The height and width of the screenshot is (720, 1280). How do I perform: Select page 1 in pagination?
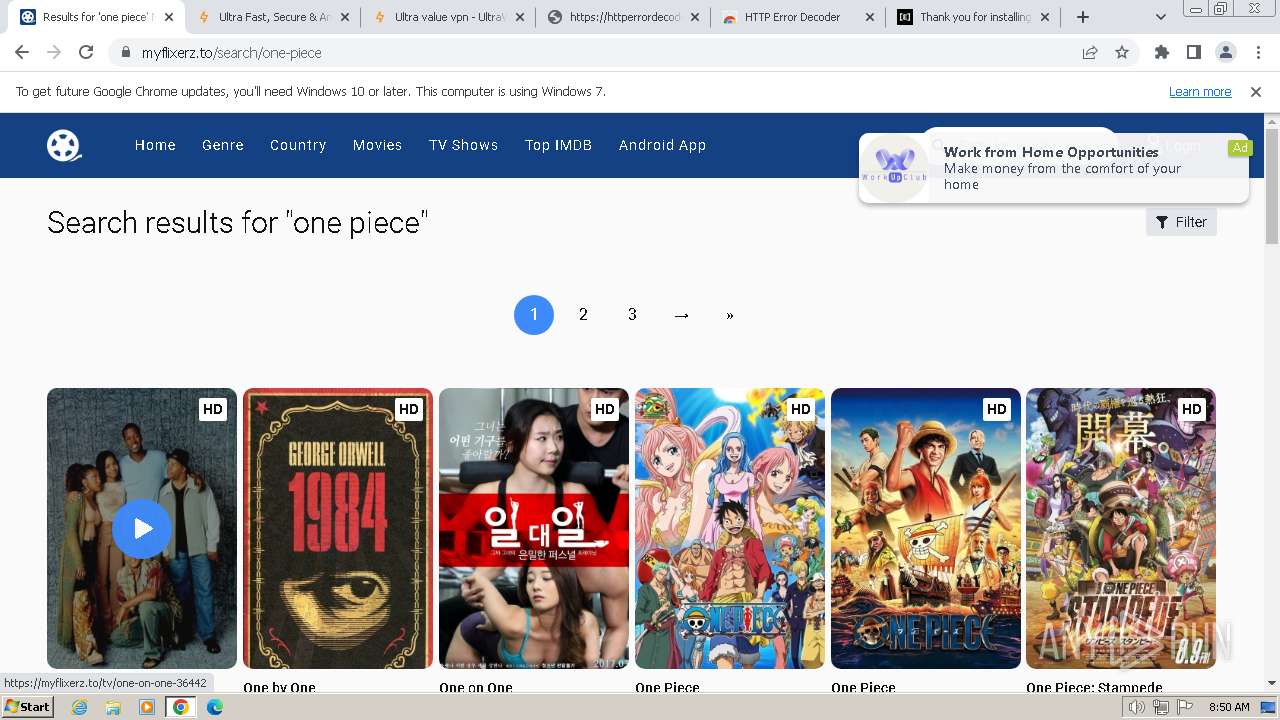point(534,315)
